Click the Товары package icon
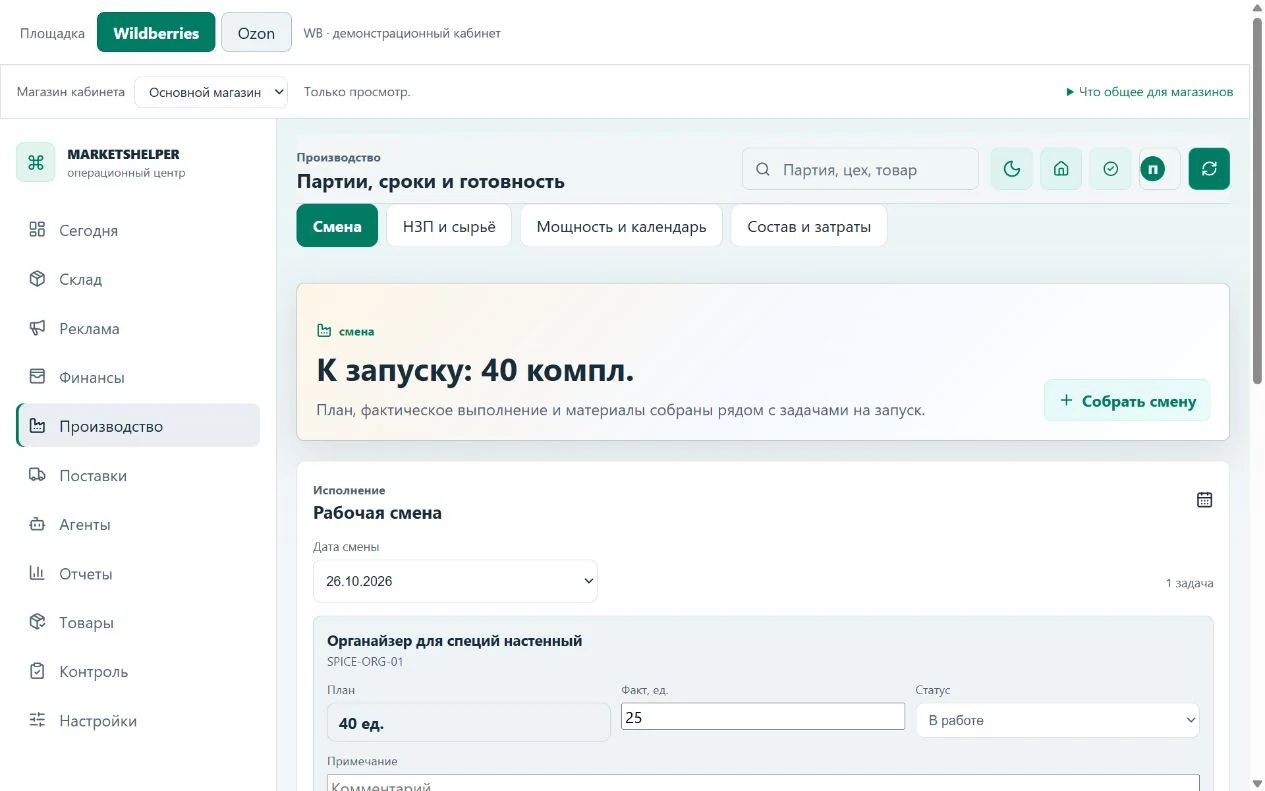This screenshot has width=1265, height=791. pos(37,622)
